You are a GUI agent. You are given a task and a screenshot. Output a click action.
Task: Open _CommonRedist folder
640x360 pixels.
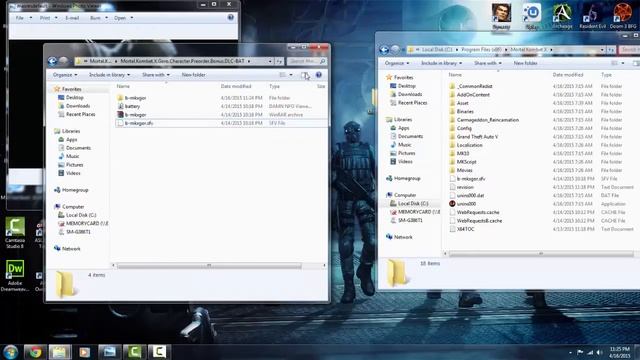click(474, 86)
